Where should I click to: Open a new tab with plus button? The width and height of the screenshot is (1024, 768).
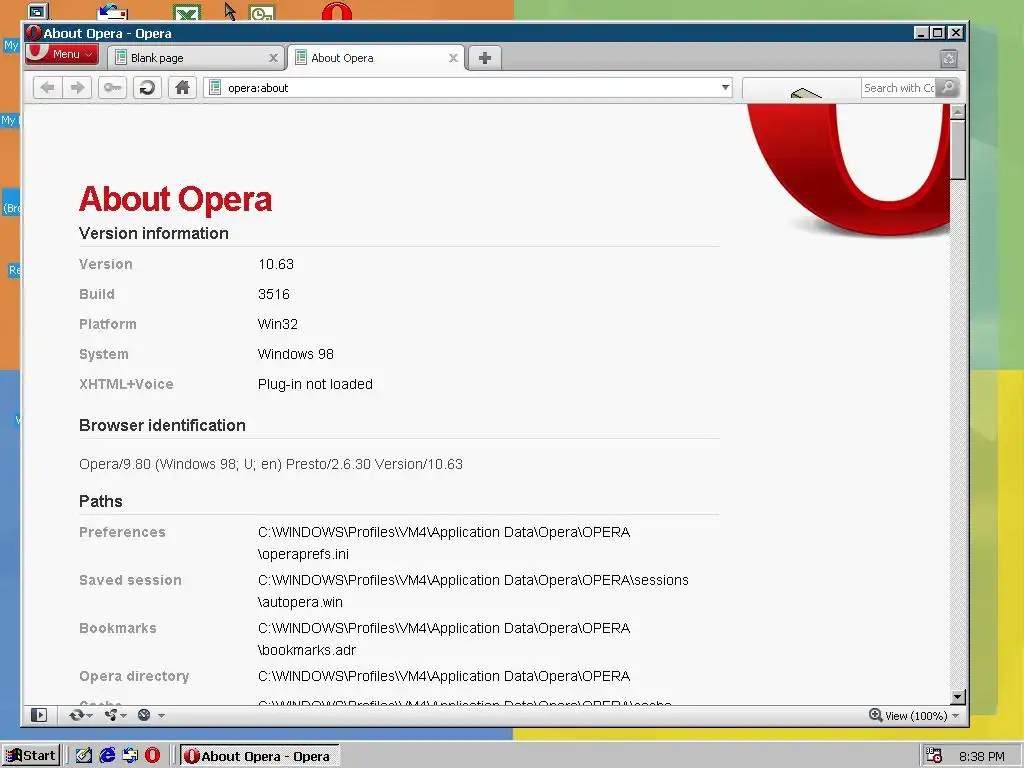point(485,58)
